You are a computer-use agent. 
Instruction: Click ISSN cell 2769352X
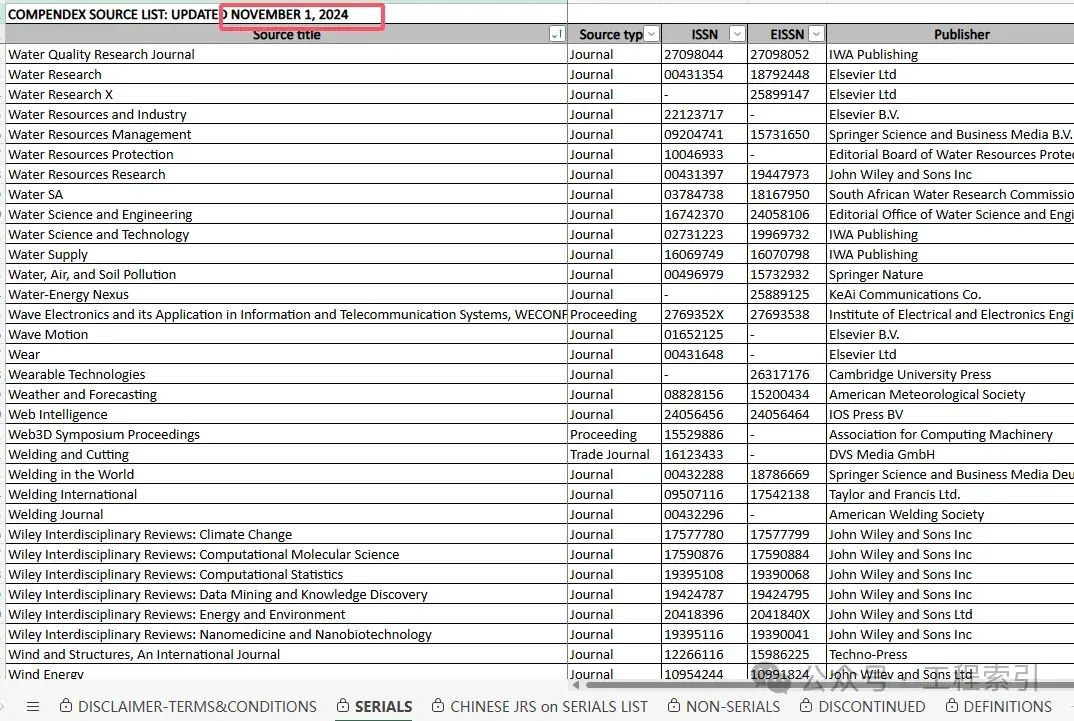tap(704, 314)
